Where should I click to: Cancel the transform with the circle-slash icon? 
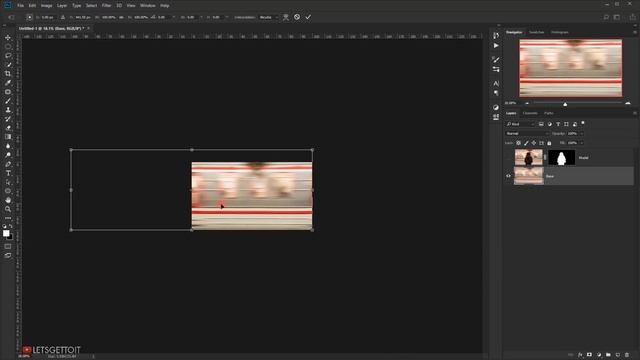point(297,17)
